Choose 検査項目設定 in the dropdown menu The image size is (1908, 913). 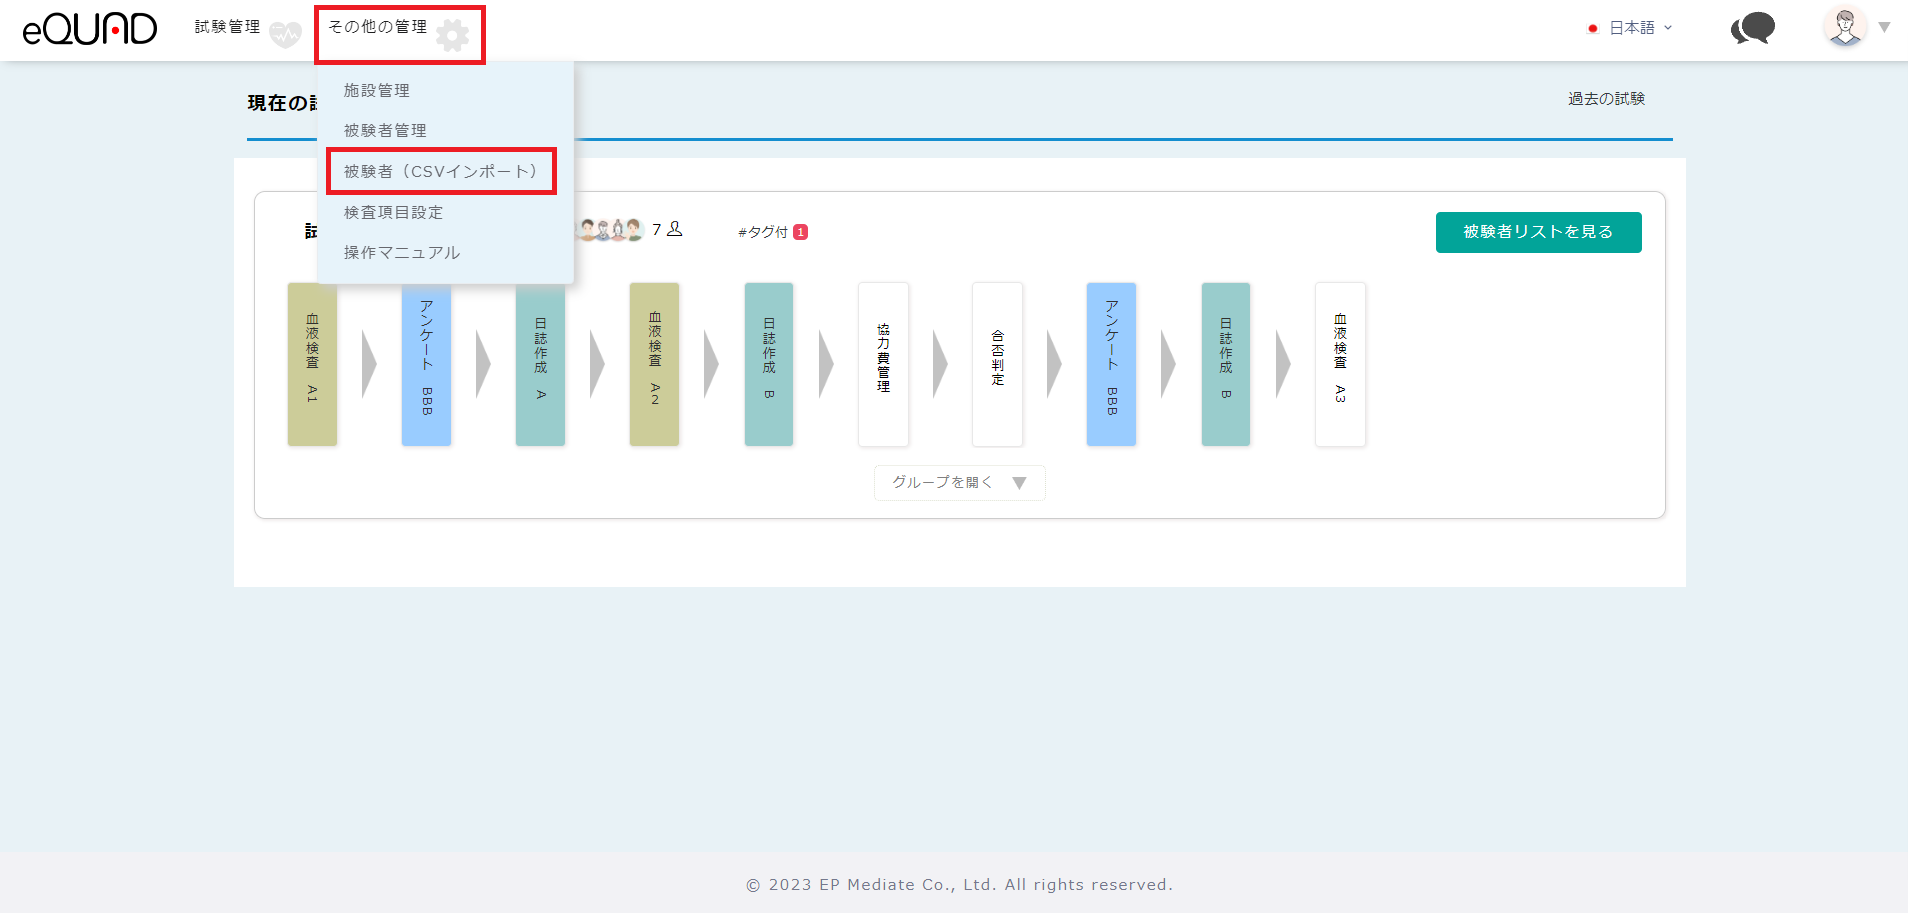click(393, 212)
